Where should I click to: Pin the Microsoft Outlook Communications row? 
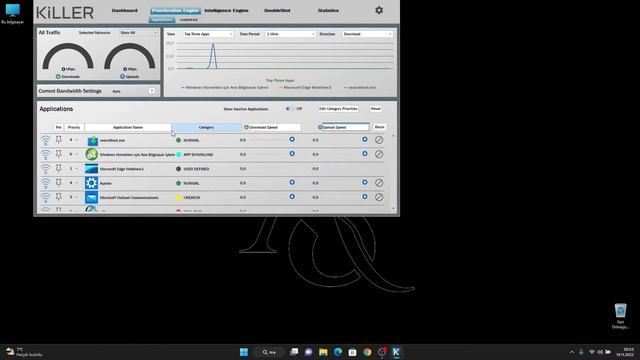[x=59, y=197]
